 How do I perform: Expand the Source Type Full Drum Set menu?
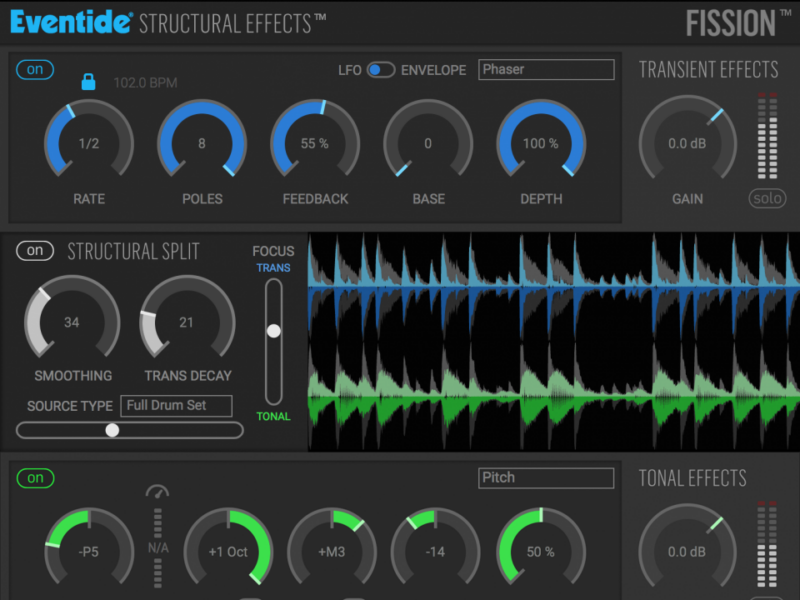[176, 406]
